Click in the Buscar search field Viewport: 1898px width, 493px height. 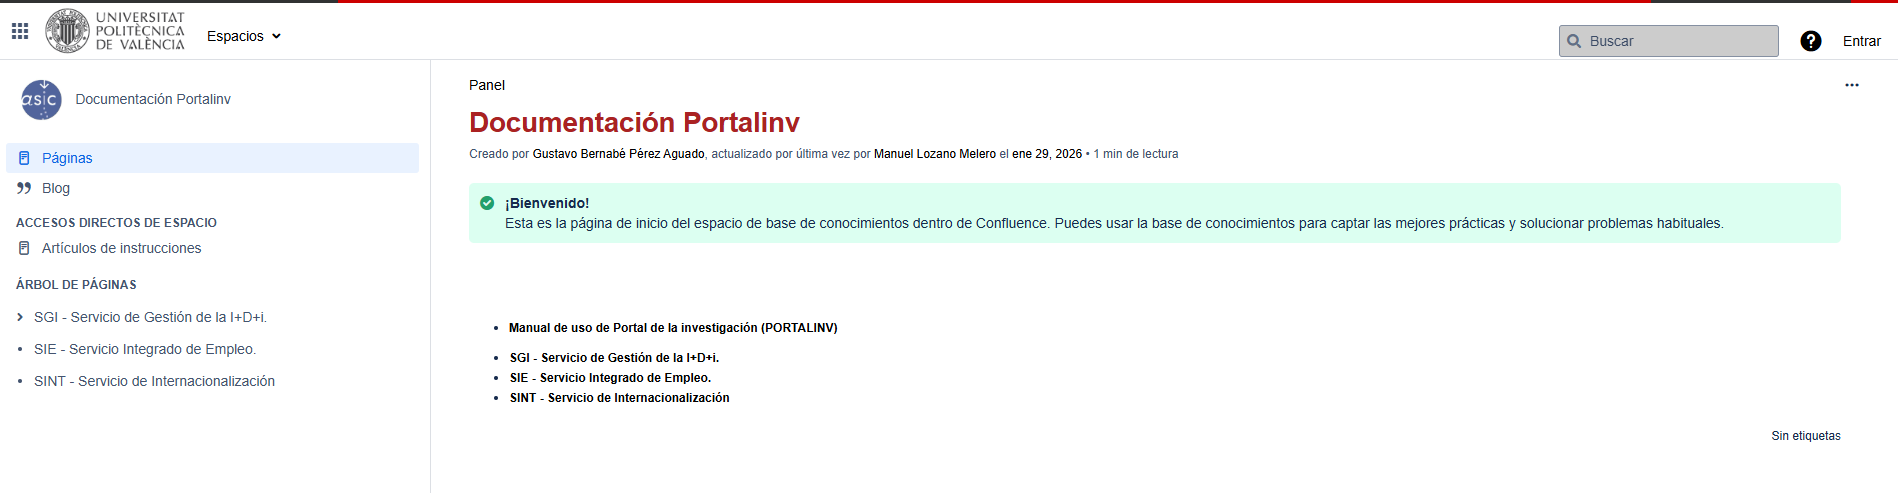(1668, 41)
